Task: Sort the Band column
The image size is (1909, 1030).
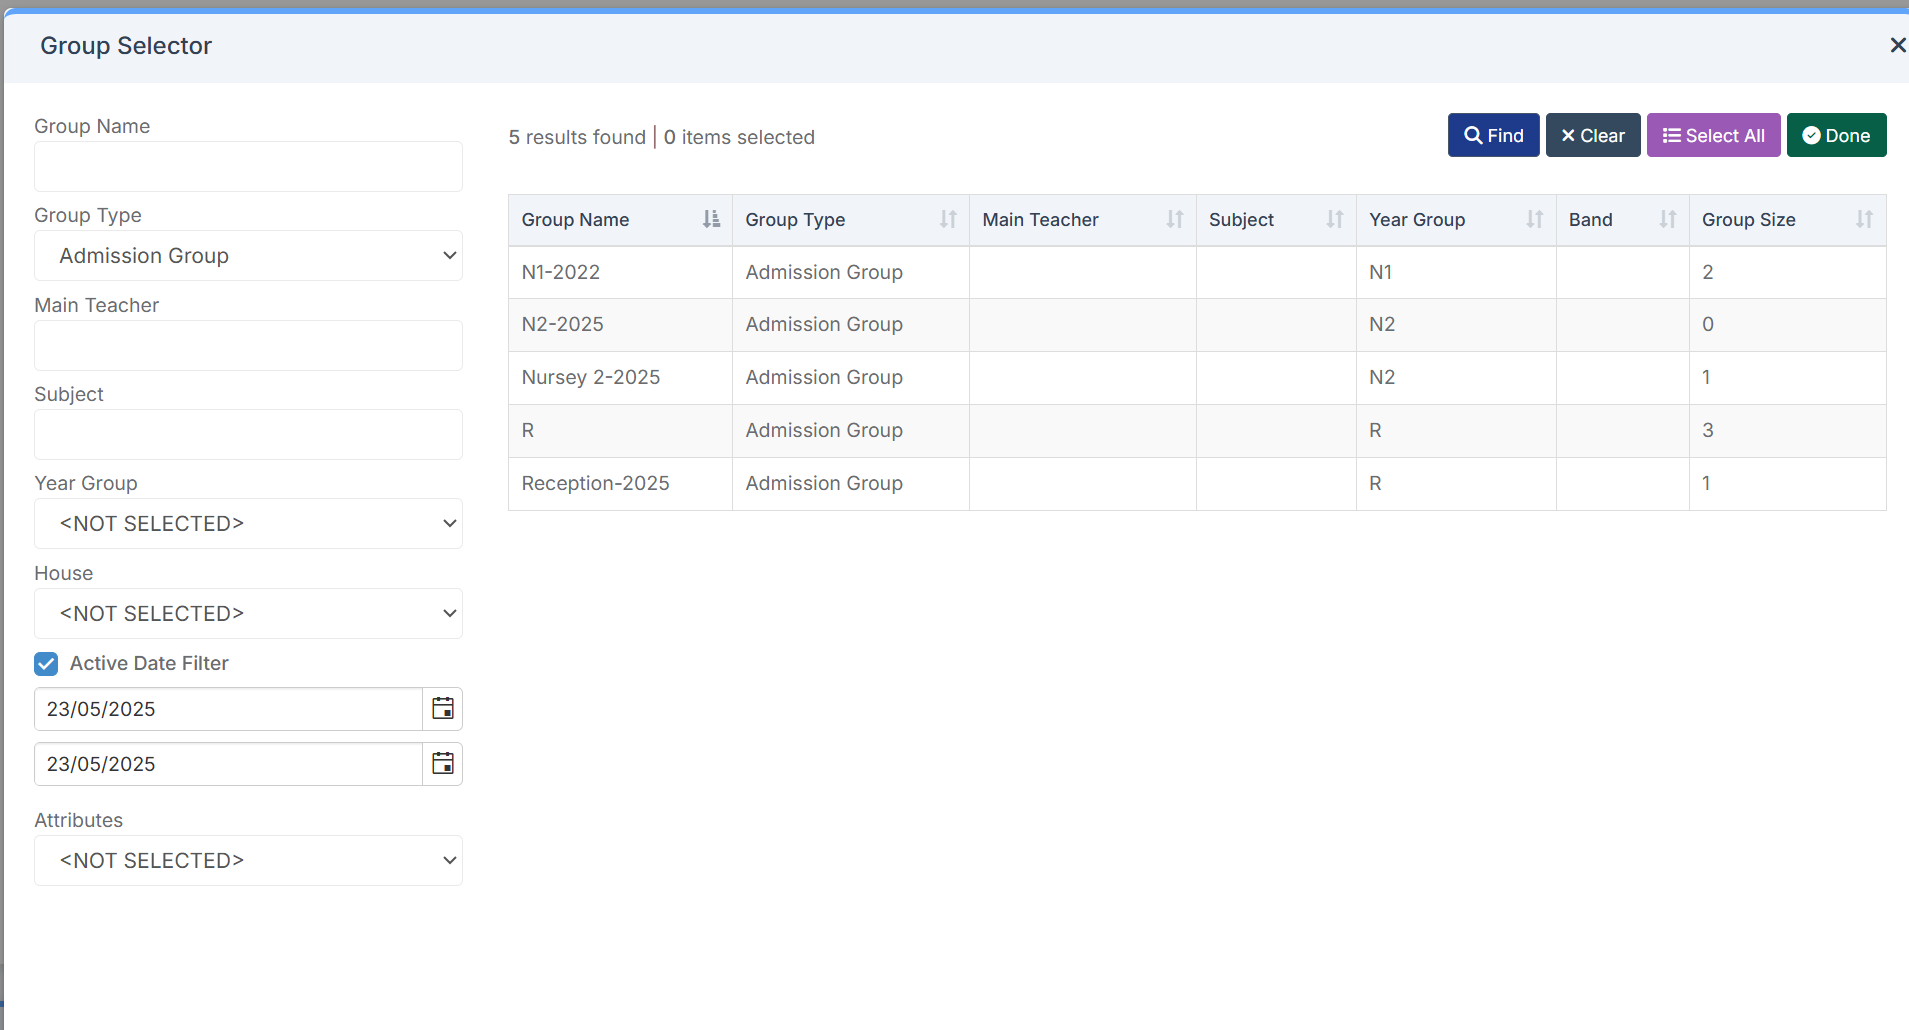Action: [x=1667, y=220]
